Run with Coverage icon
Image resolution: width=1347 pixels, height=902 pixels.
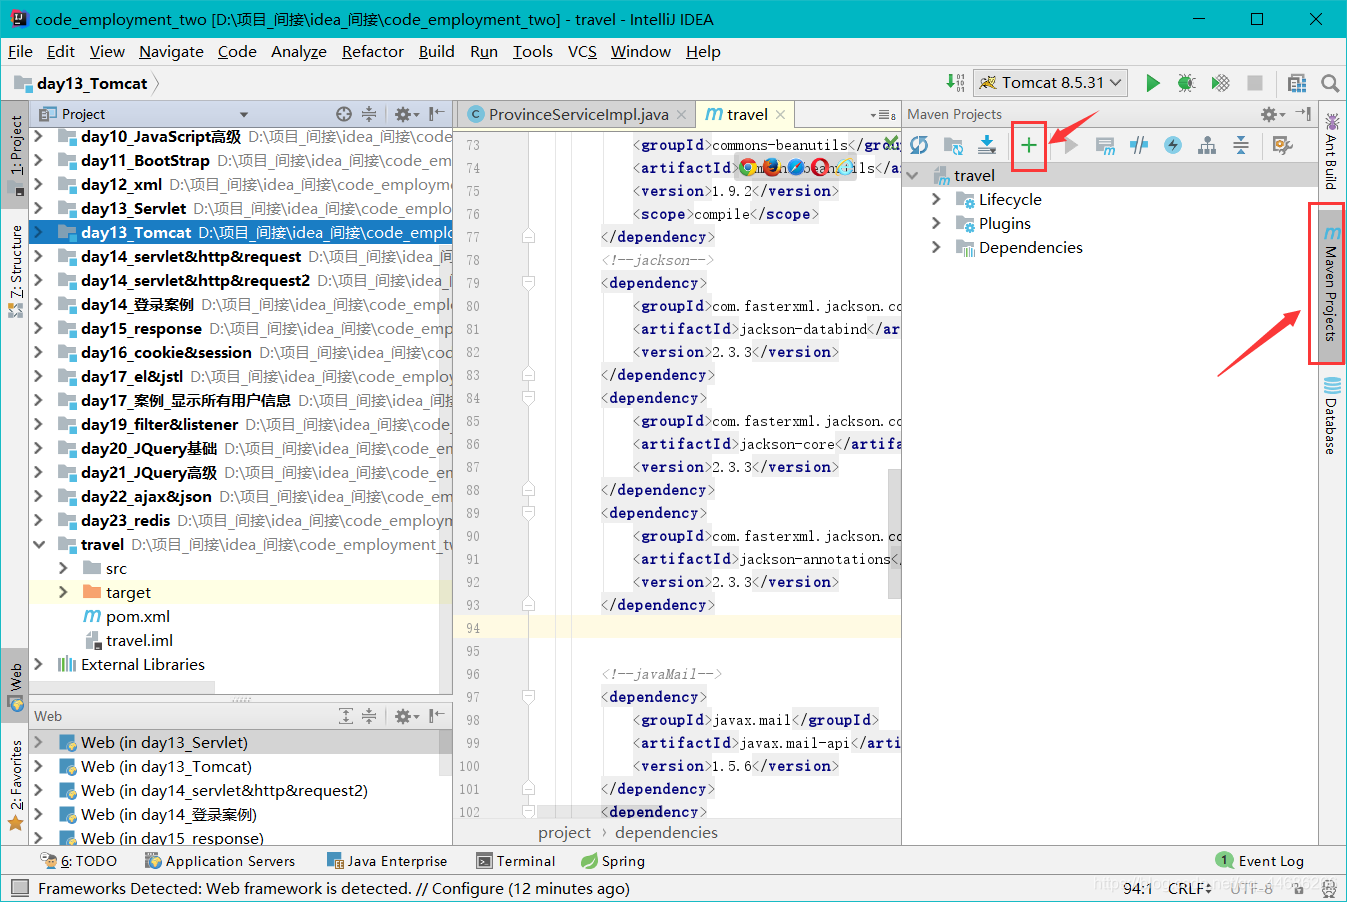[1221, 83]
